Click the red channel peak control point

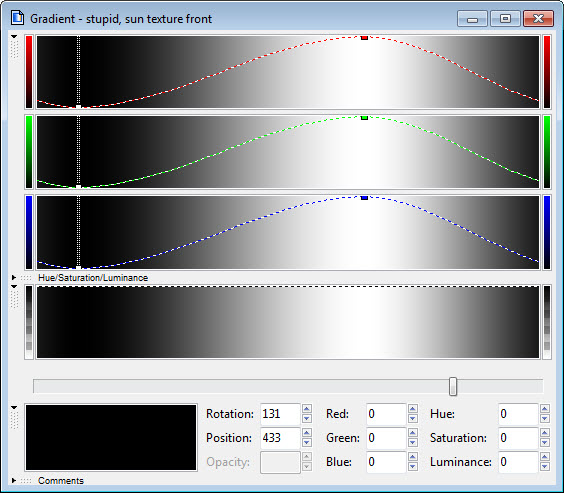point(364,38)
